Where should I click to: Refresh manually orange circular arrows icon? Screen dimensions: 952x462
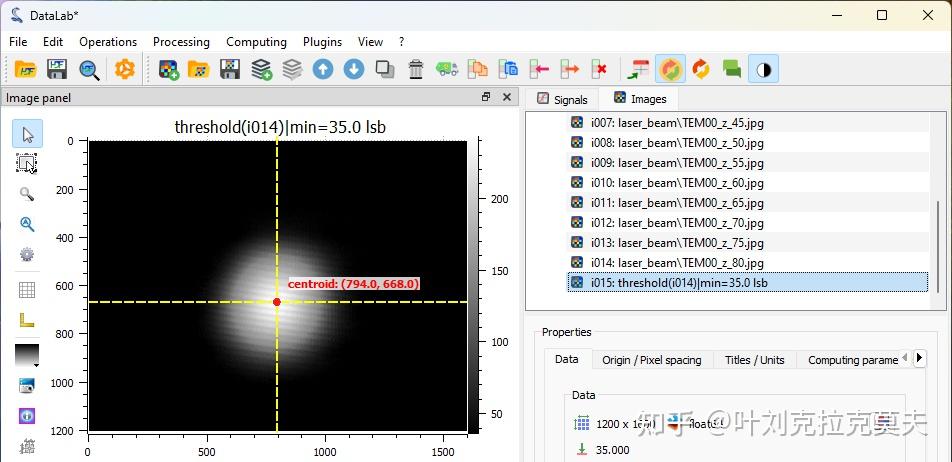pyautogui.click(x=701, y=69)
